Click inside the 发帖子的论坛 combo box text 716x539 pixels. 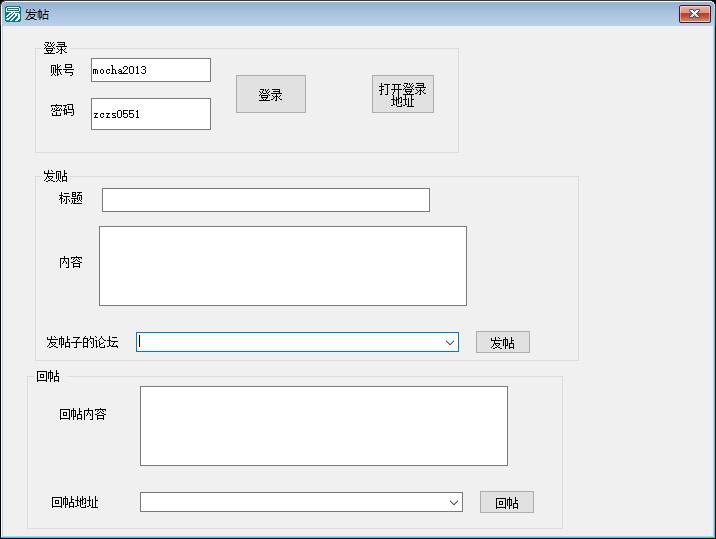(290, 342)
